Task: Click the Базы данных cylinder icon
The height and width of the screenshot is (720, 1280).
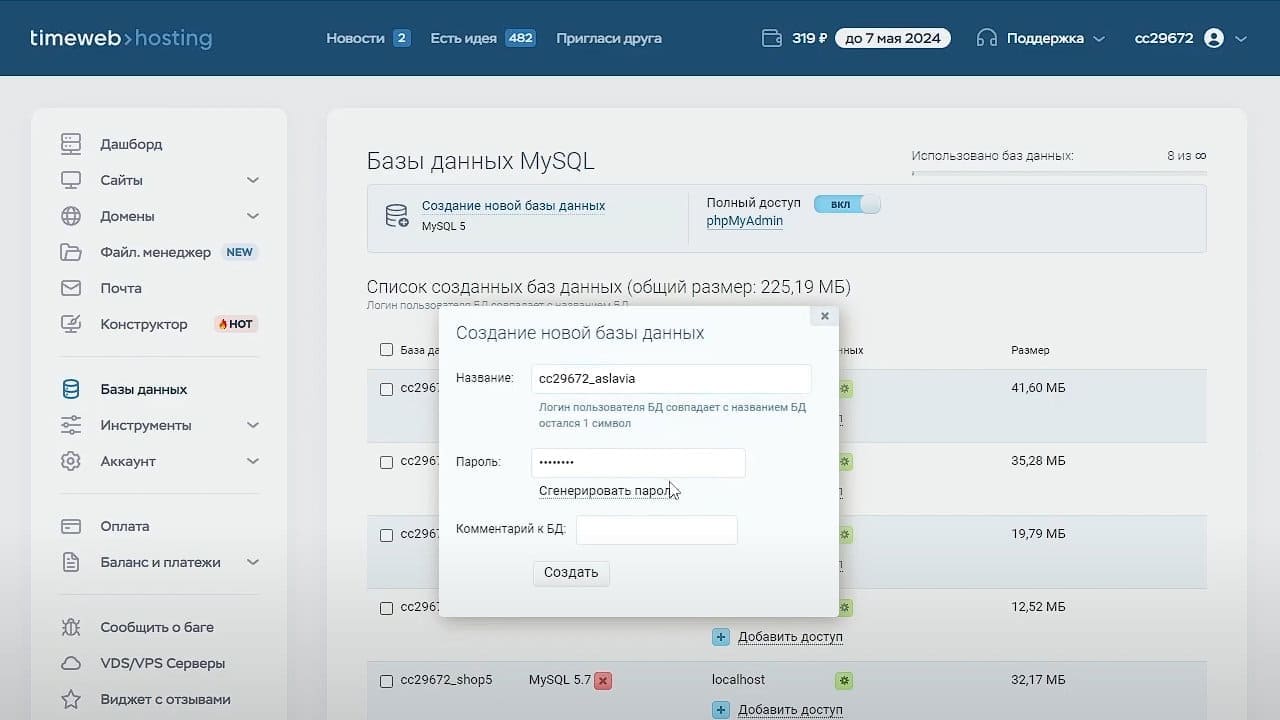Action: click(71, 389)
